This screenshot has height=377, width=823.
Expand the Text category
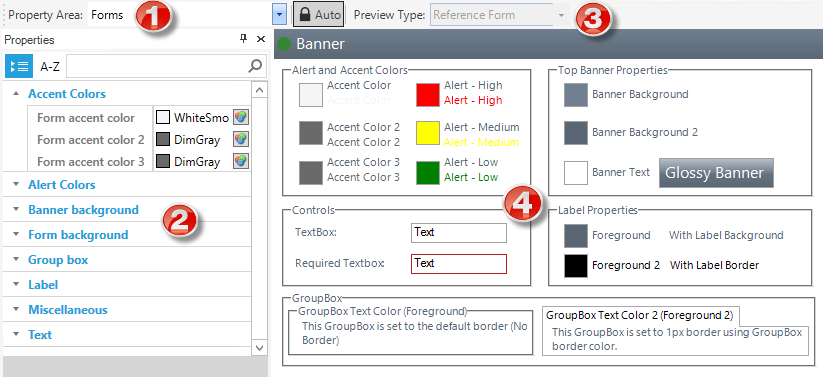pos(16,334)
